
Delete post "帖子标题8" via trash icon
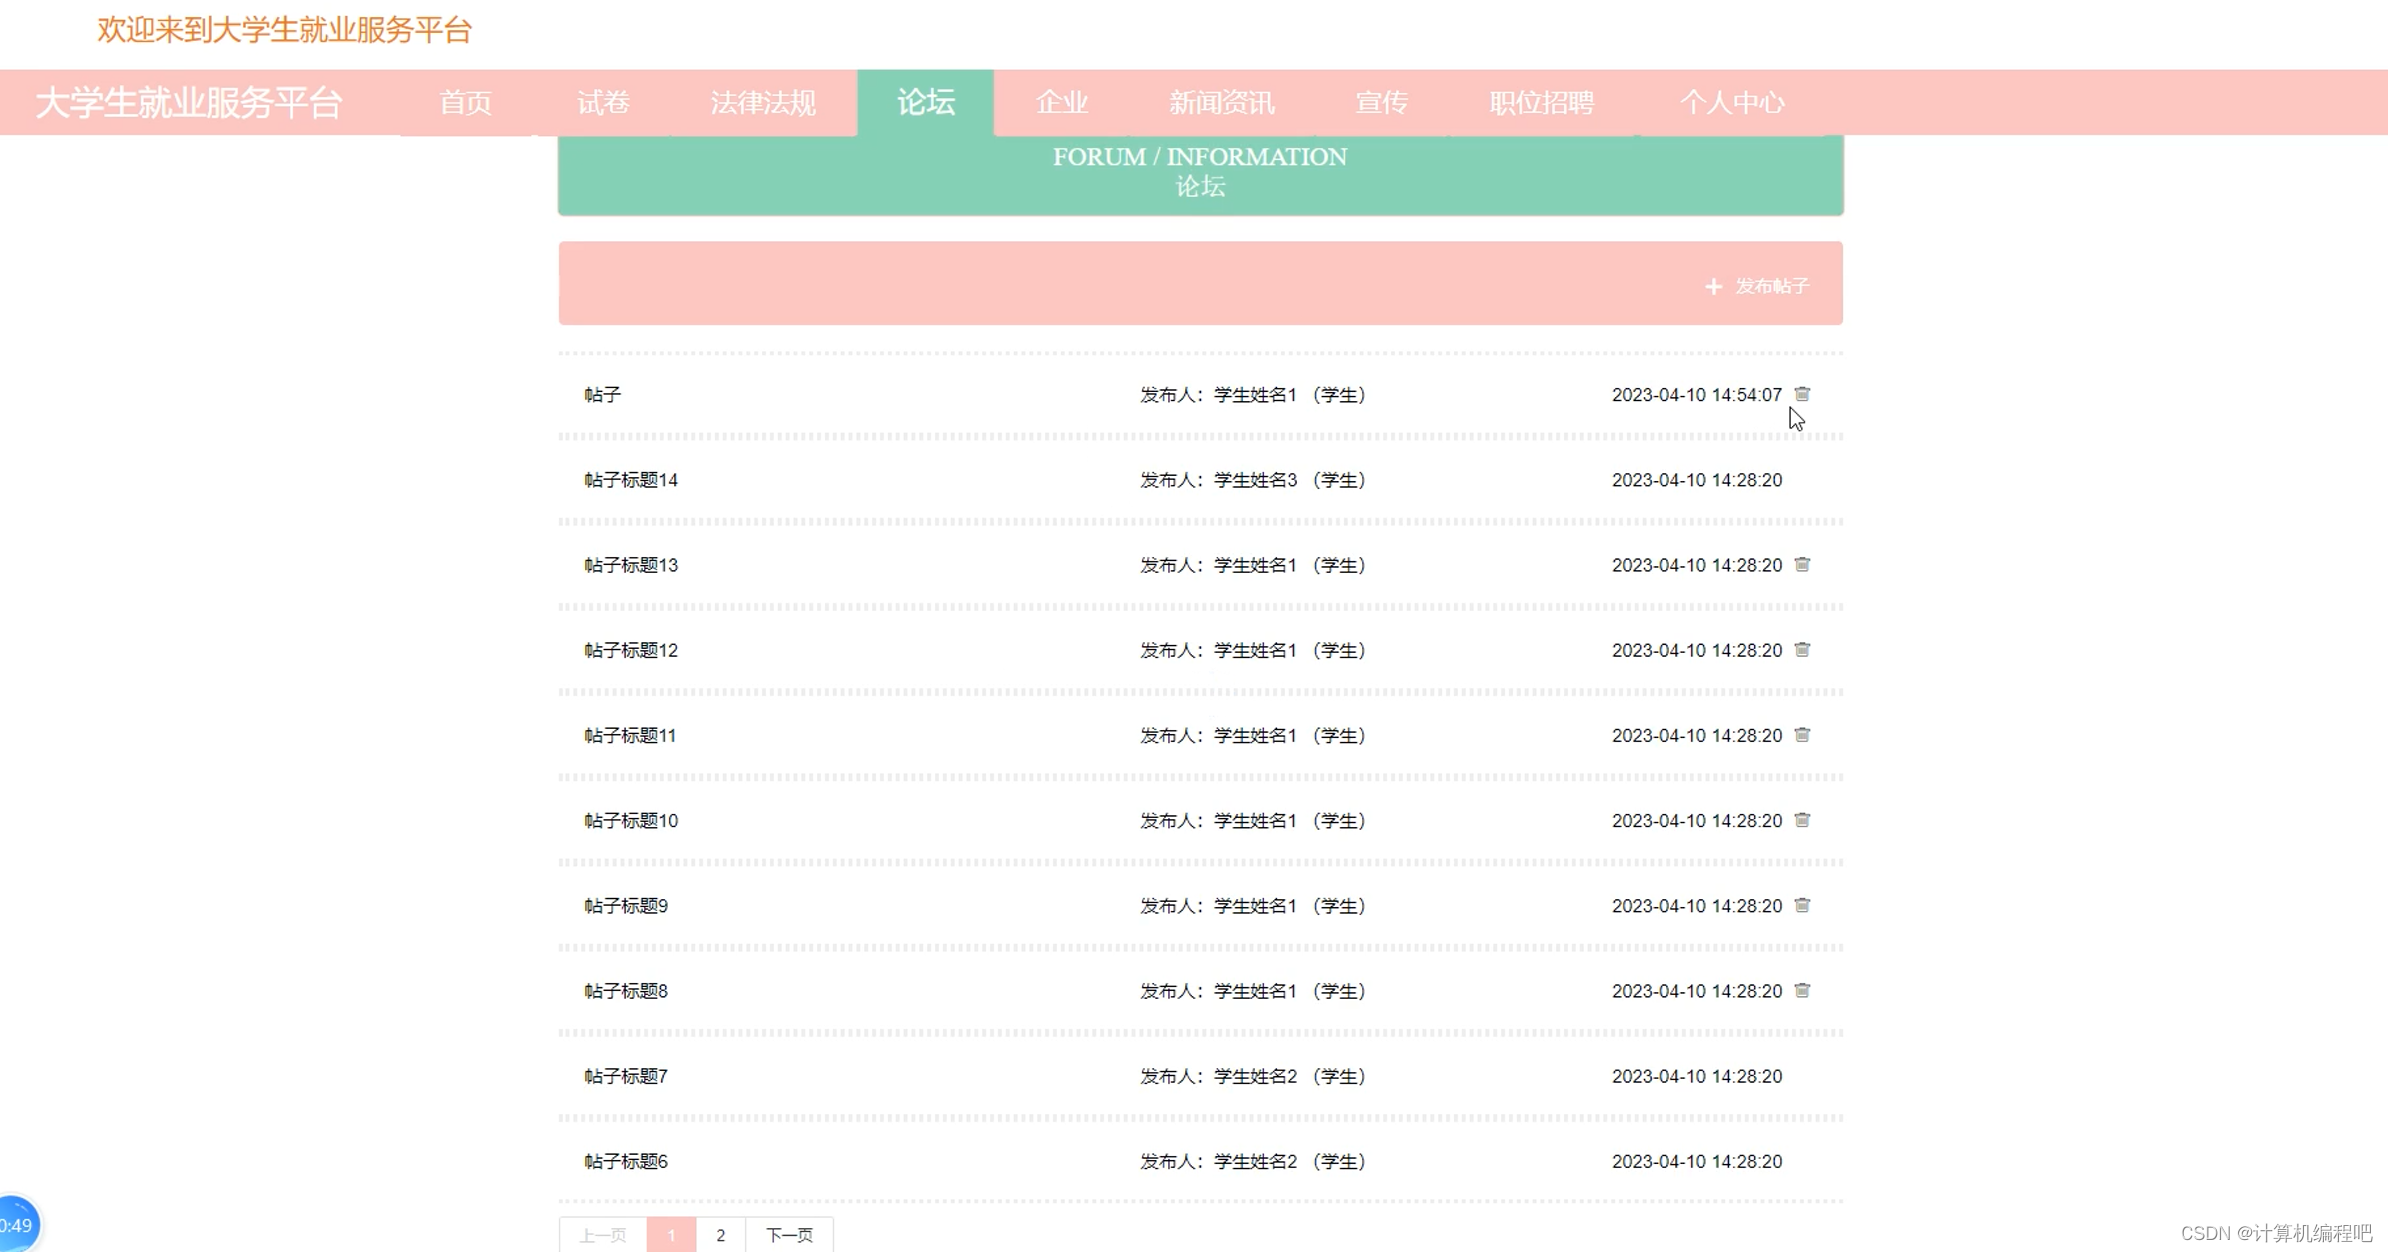[1803, 991]
